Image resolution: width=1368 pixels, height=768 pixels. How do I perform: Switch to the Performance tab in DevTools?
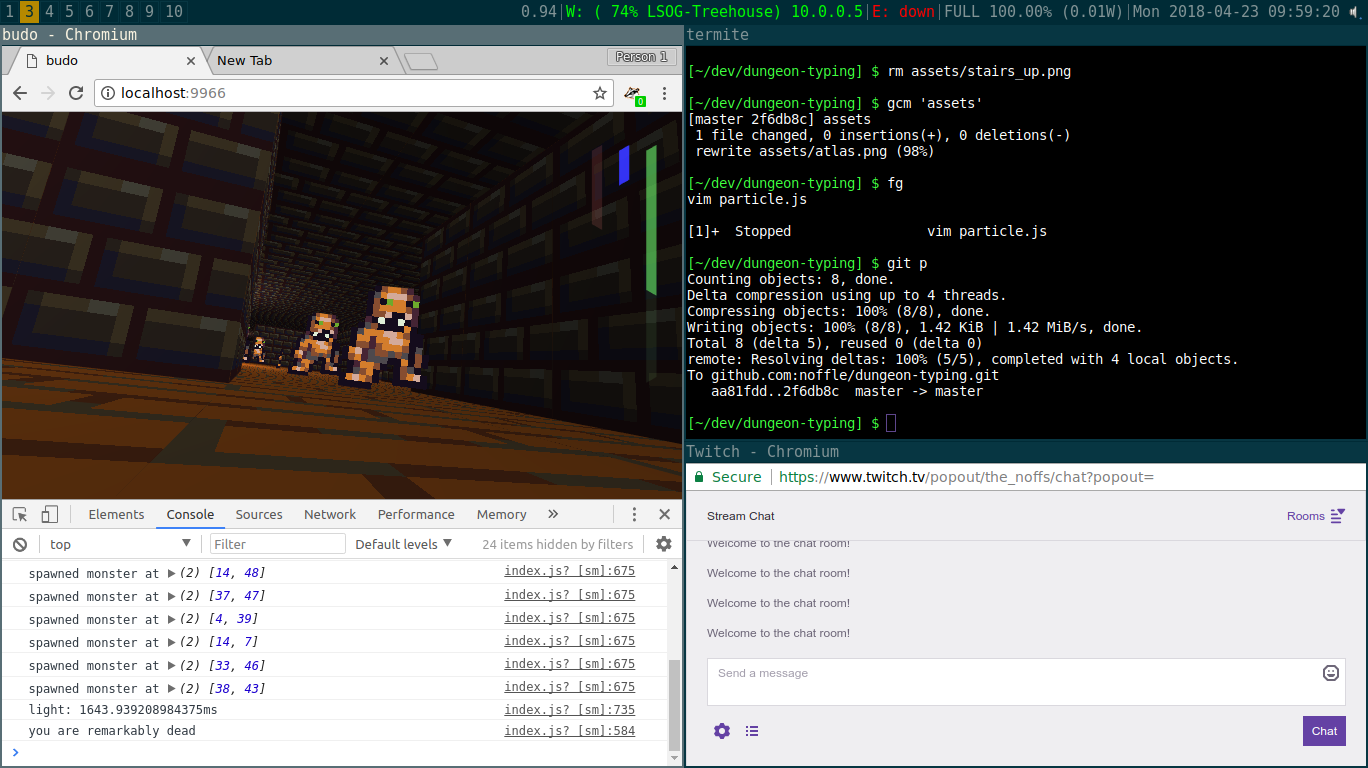point(416,515)
